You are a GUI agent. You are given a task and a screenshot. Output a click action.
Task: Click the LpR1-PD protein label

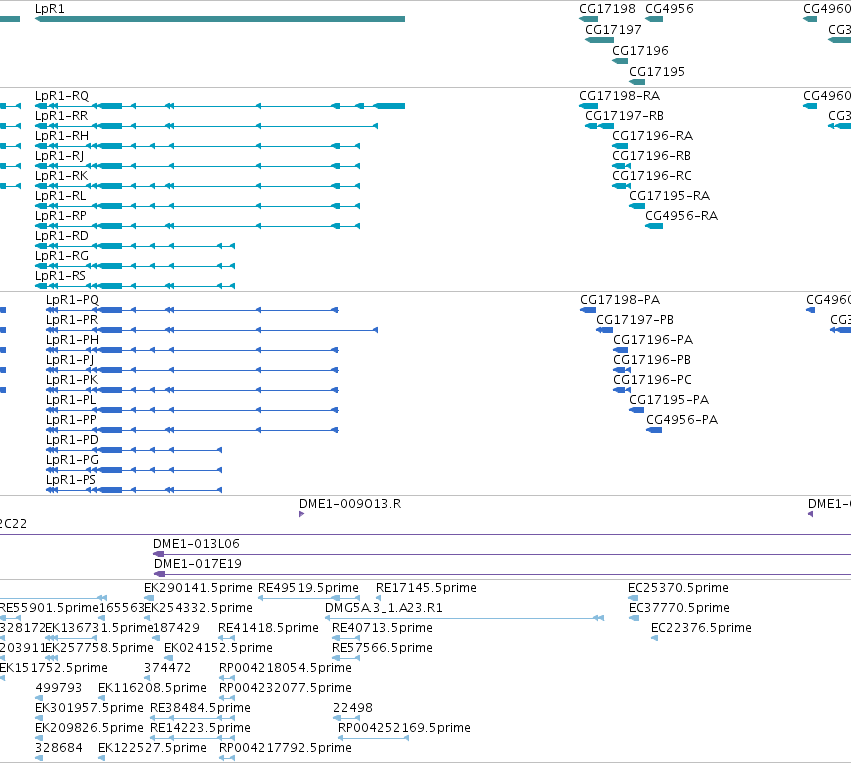coord(72,440)
